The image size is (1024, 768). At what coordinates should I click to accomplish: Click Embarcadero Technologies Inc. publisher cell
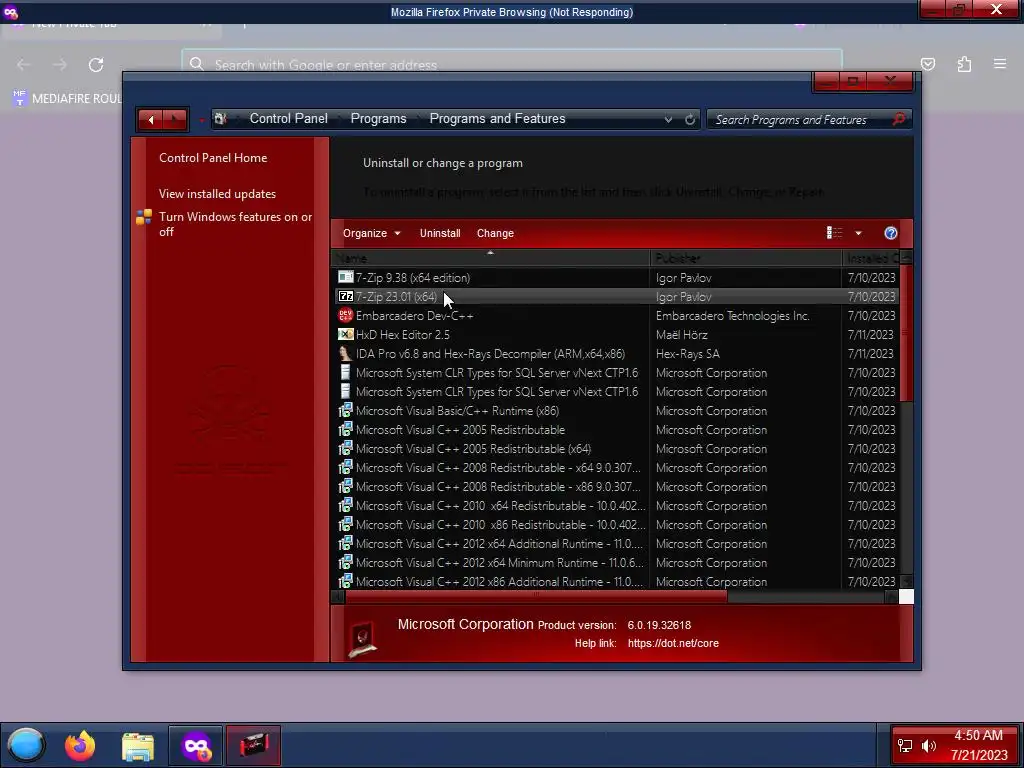[x=733, y=315]
